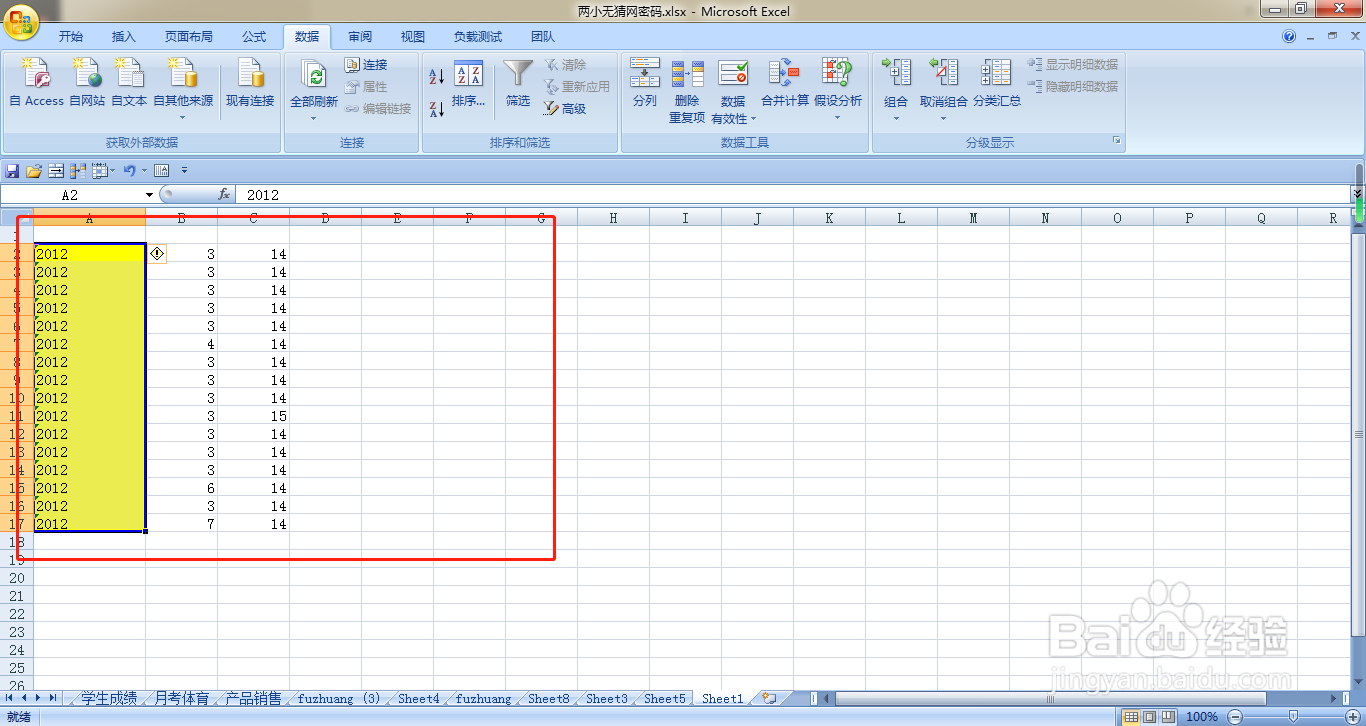Open 现有连接 existing connections

click(250, 82)
